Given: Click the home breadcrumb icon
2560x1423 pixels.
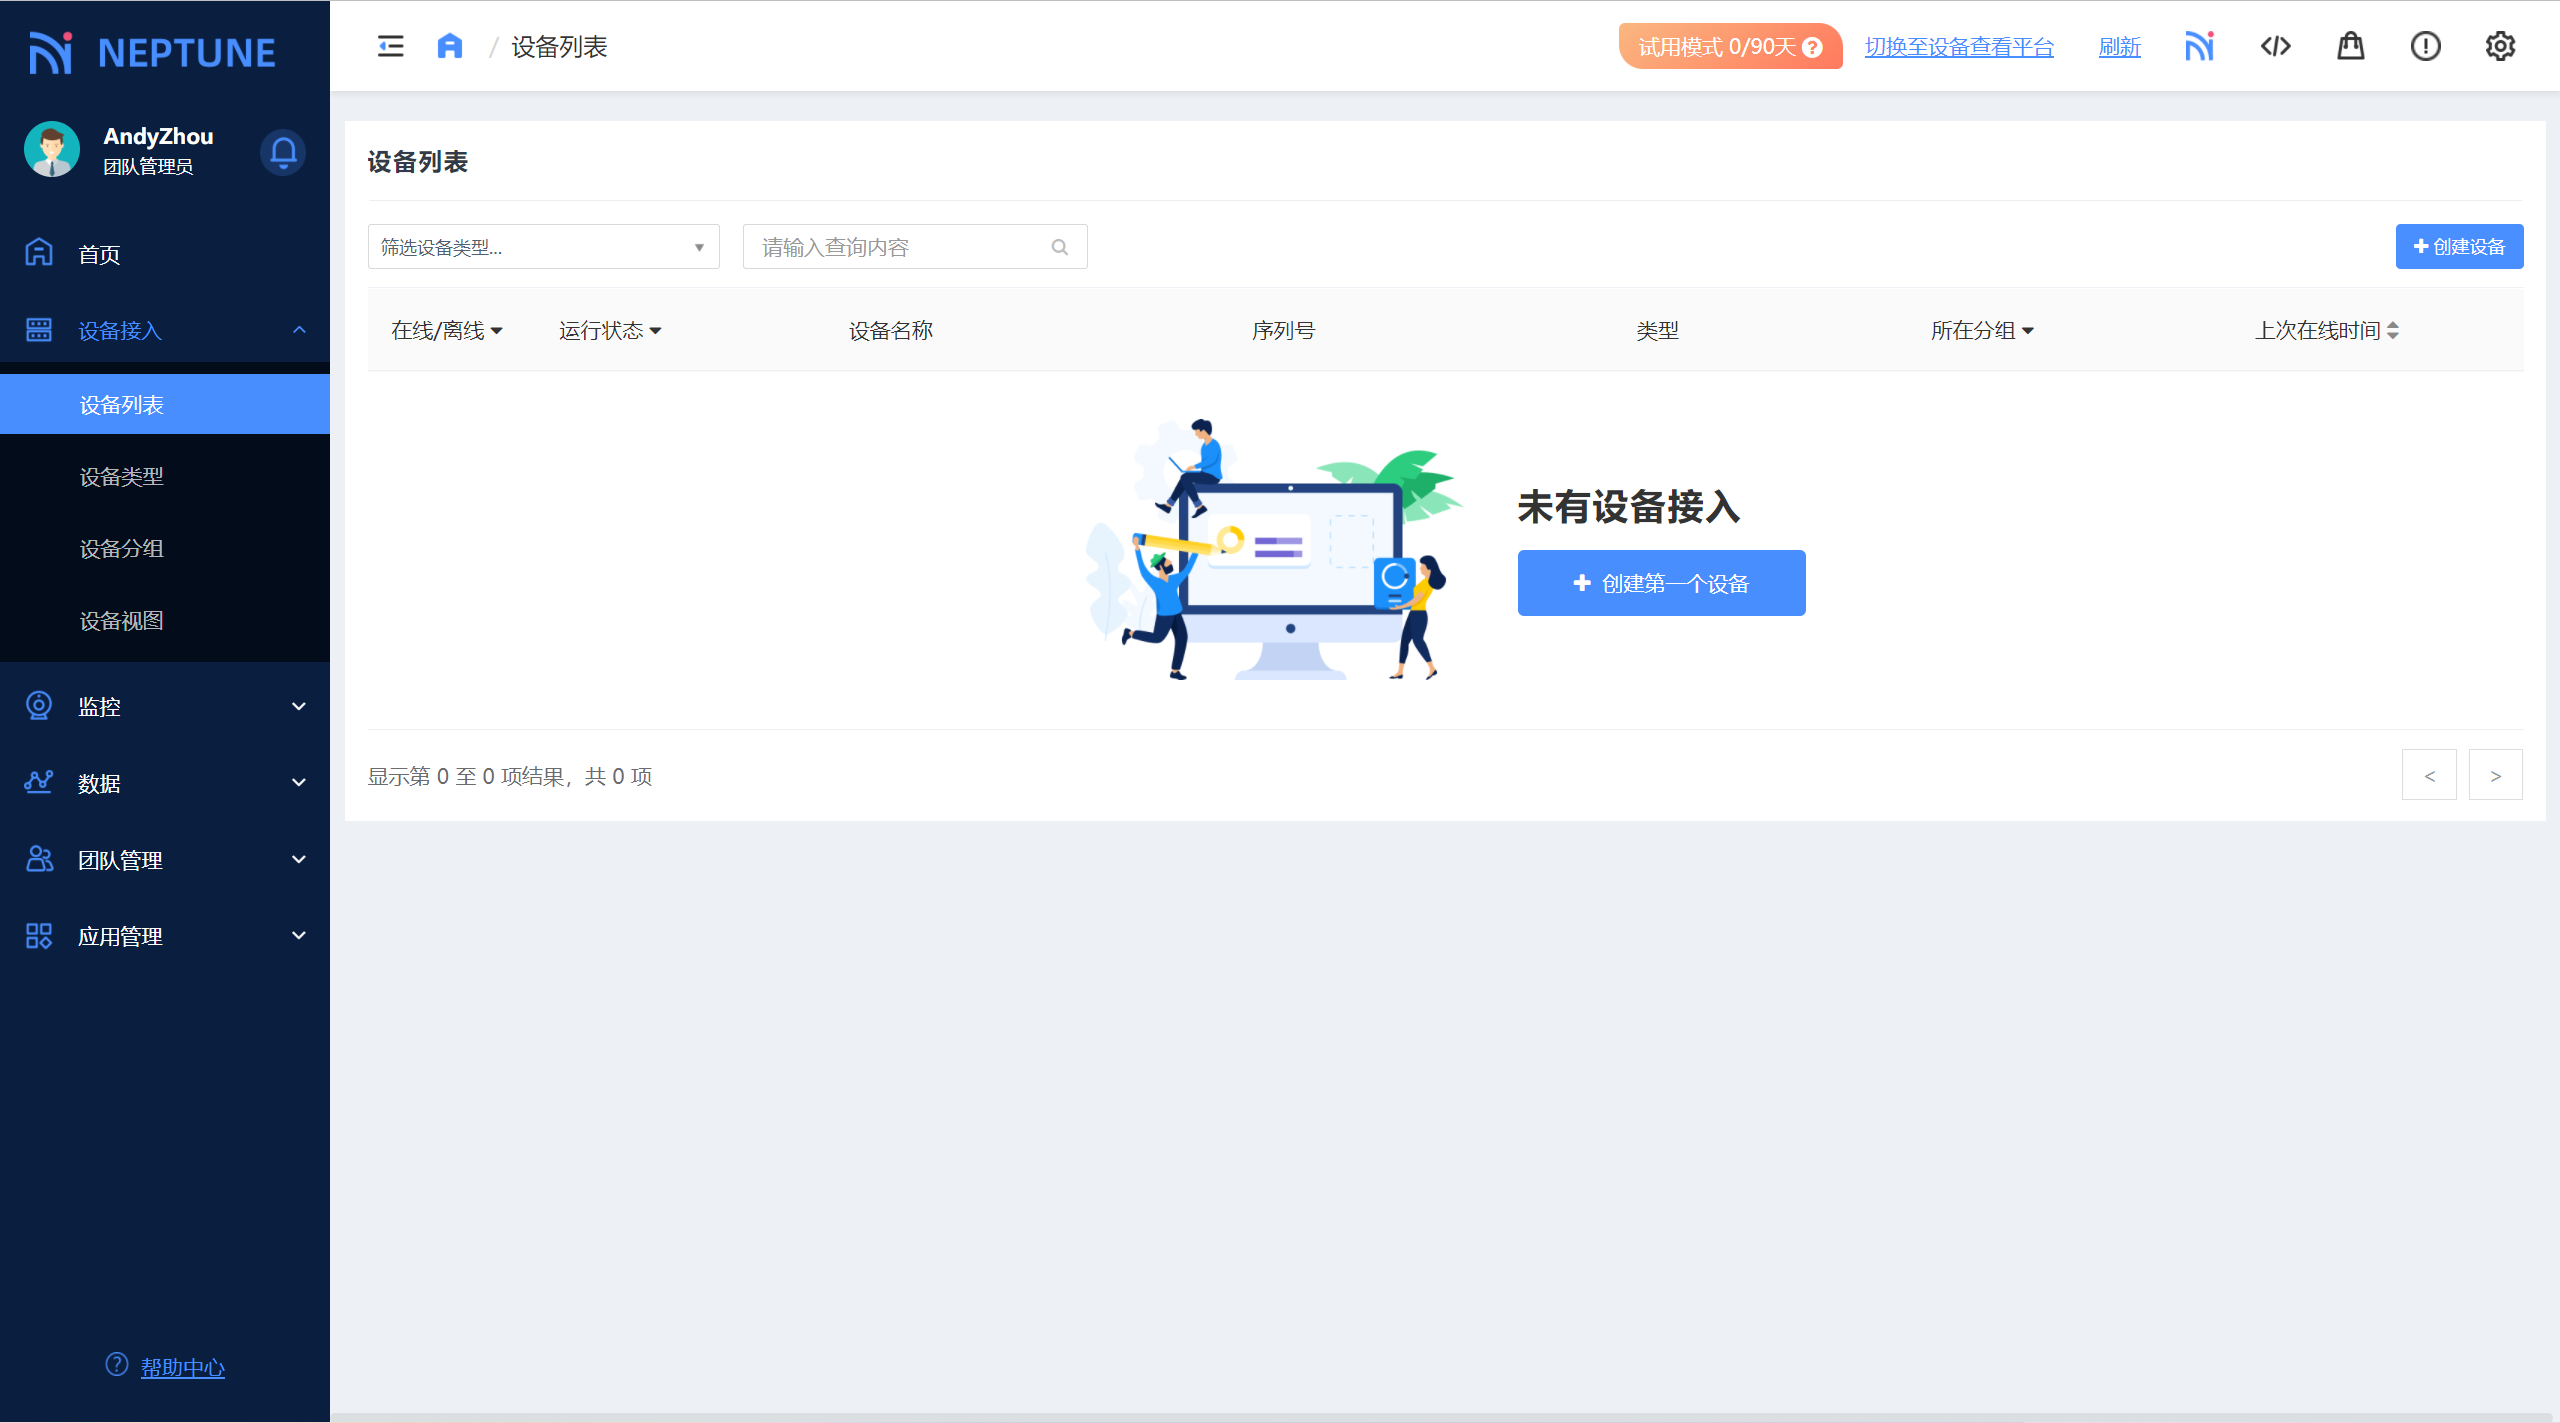Looking at the screenshot, I should [450, 46].
